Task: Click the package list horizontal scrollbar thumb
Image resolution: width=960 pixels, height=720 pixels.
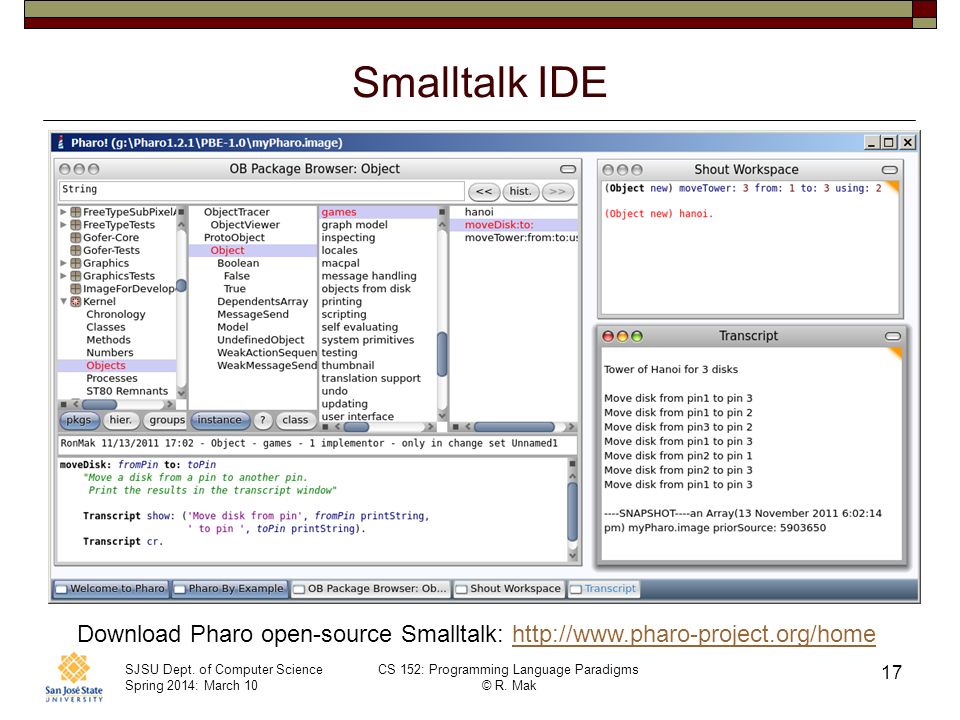Action: coord(100,405)
